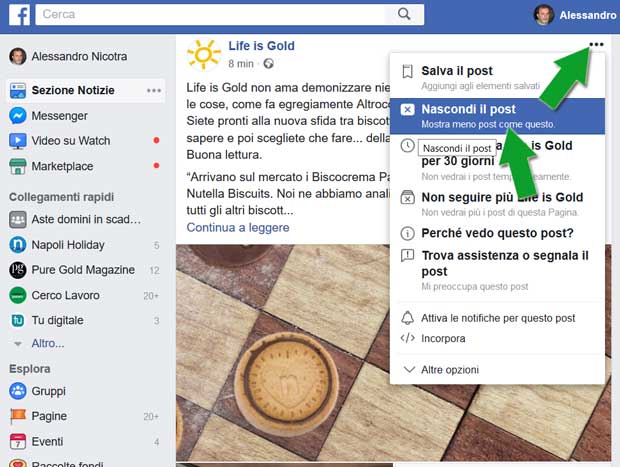Open Alessandro profile name in header
620x467 pixels.
(588, 15)
